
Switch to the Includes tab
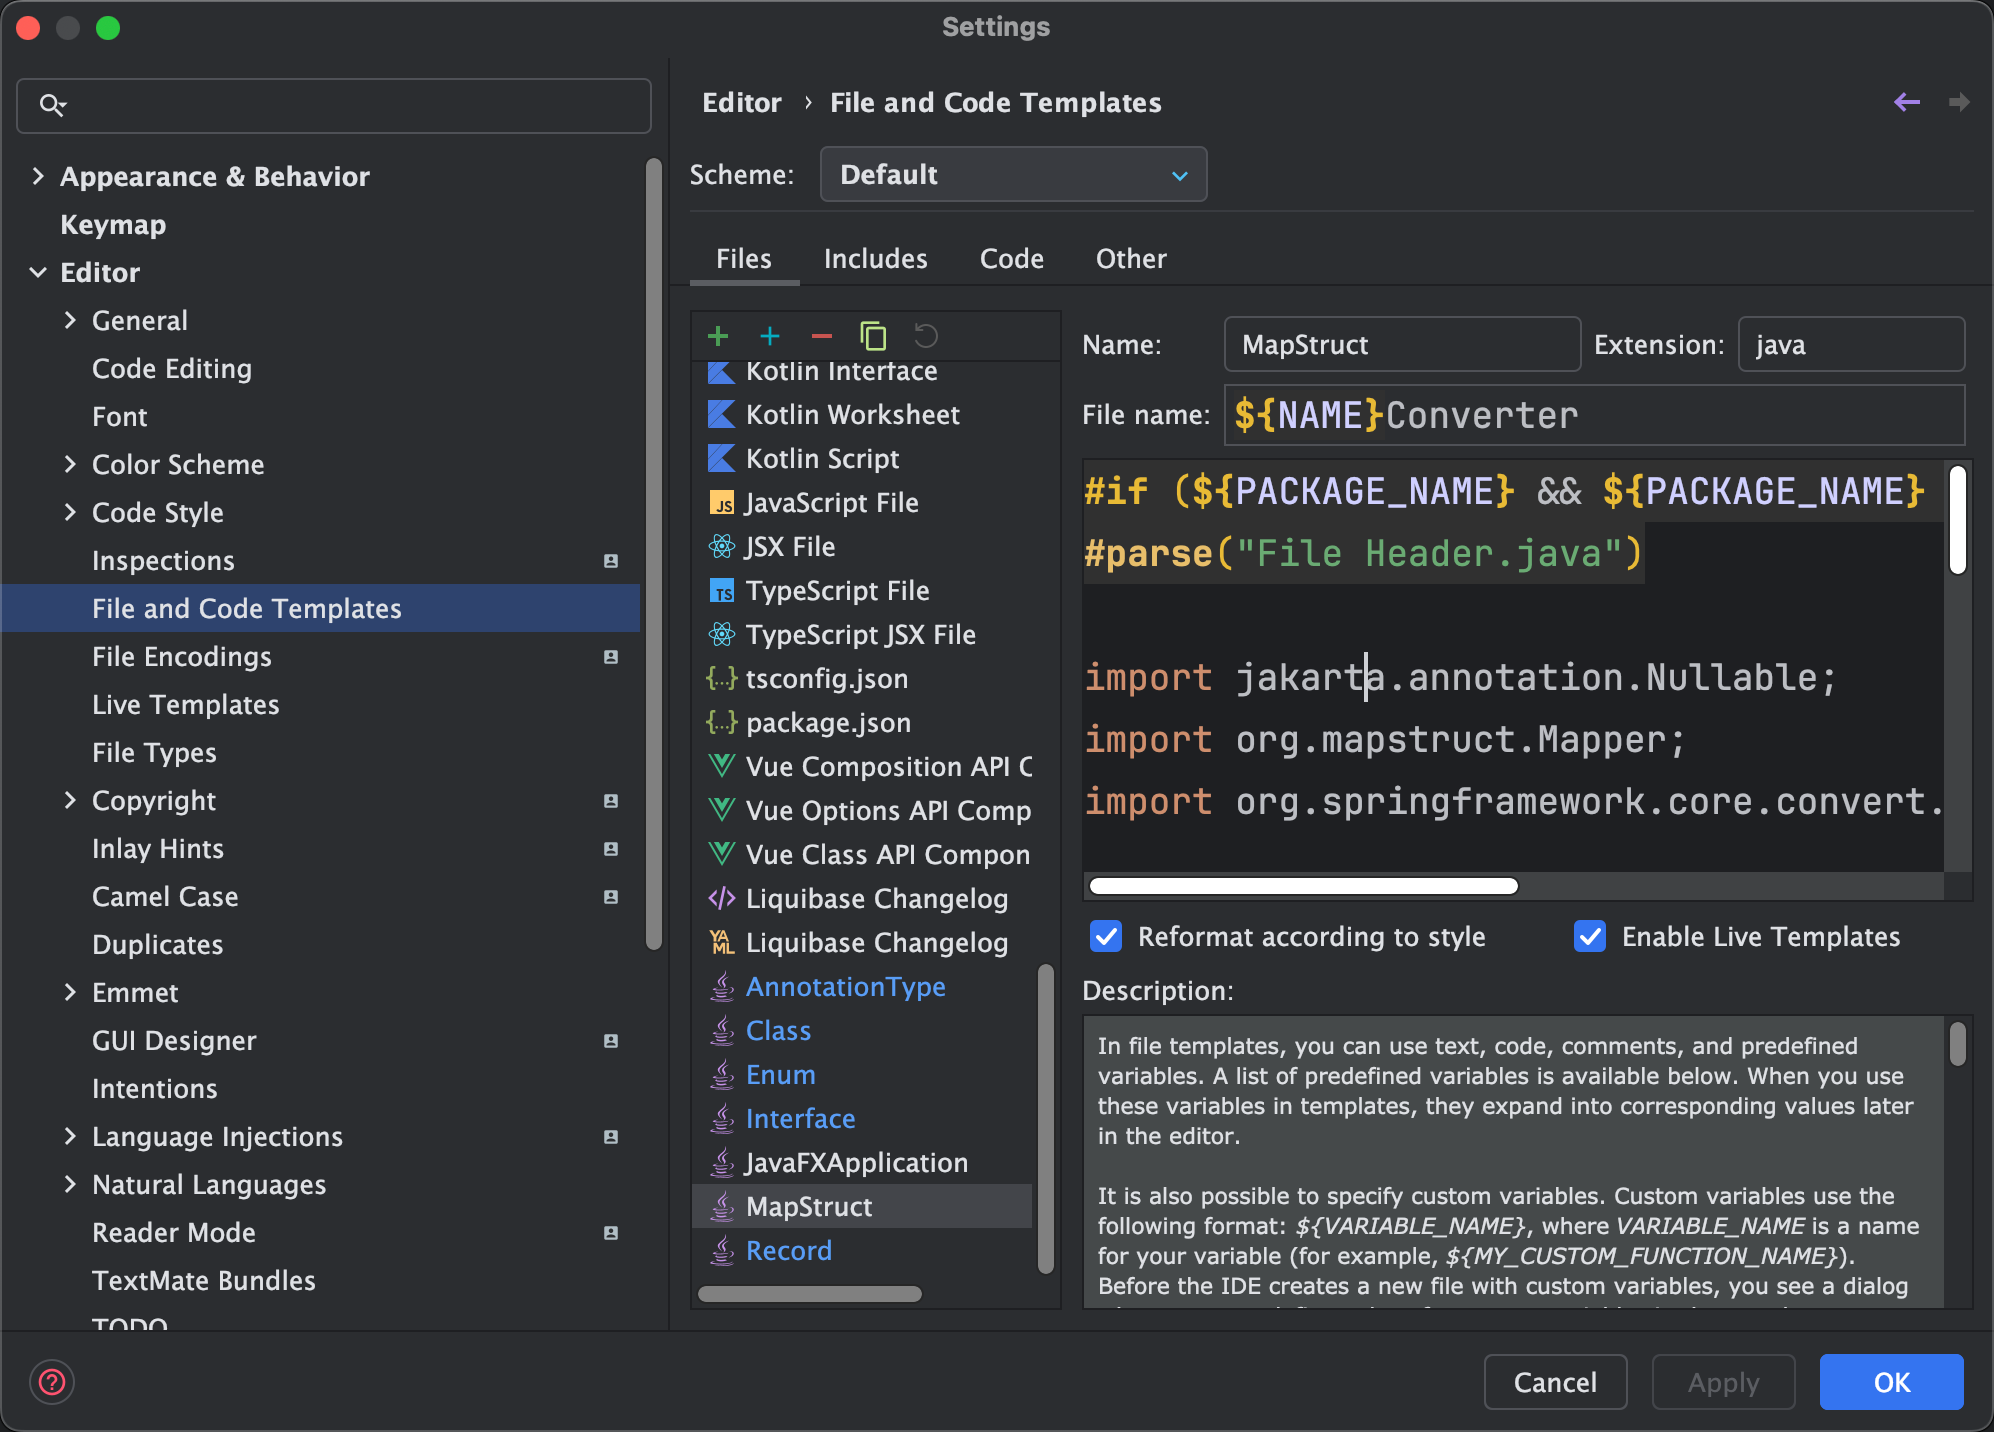pyautogui.click(x=875, y=259)
